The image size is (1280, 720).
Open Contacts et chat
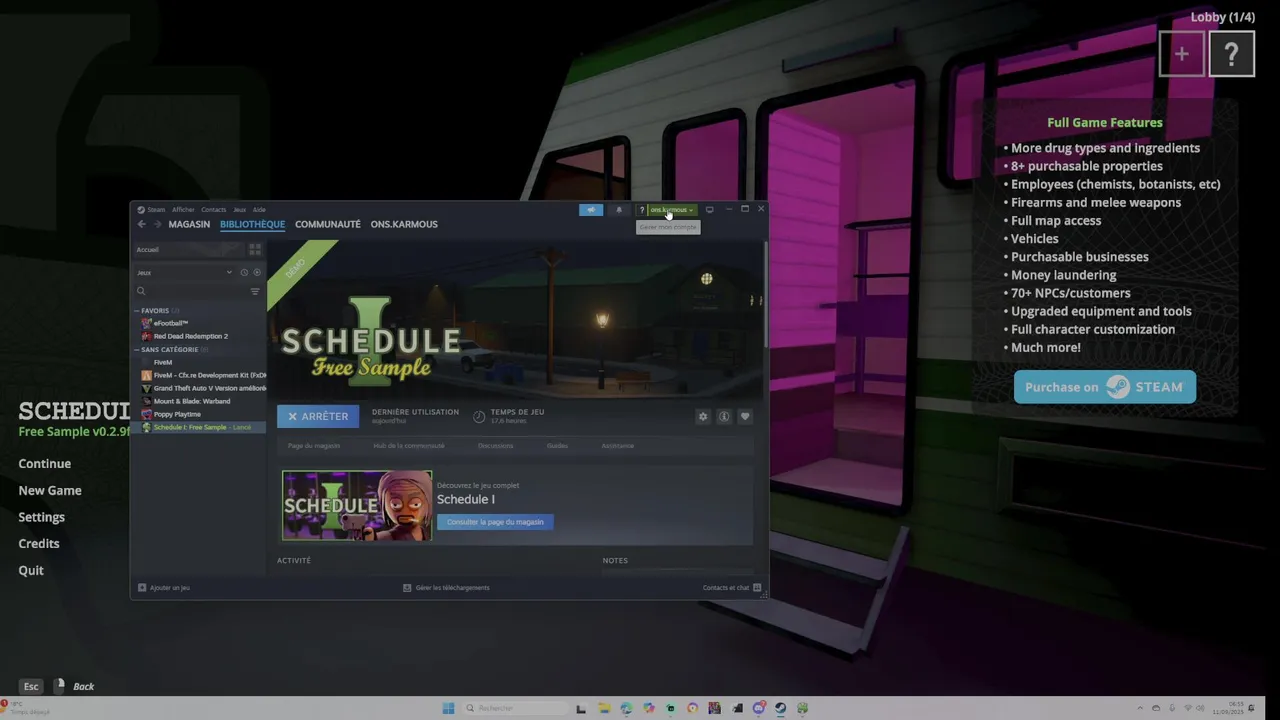click(732, 588)
